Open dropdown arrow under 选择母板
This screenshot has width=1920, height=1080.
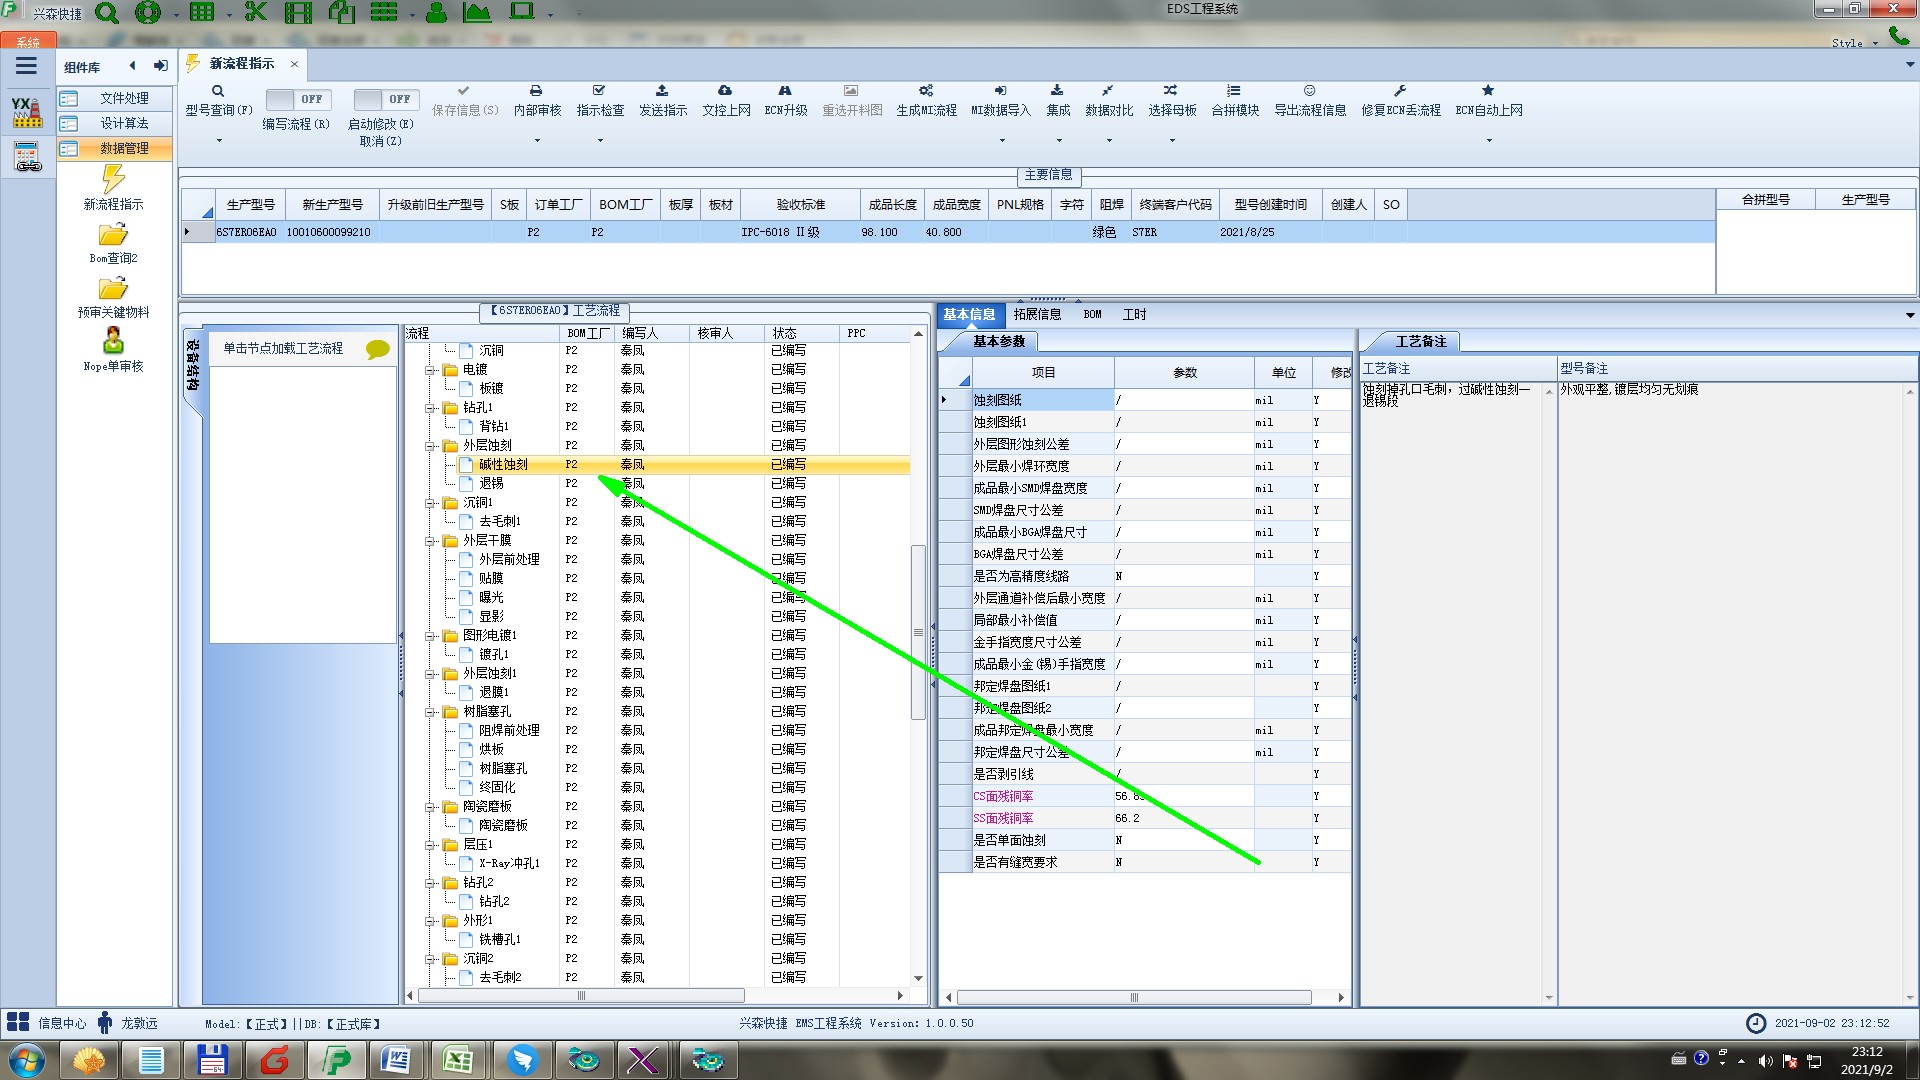click(x=1172, y=141)
